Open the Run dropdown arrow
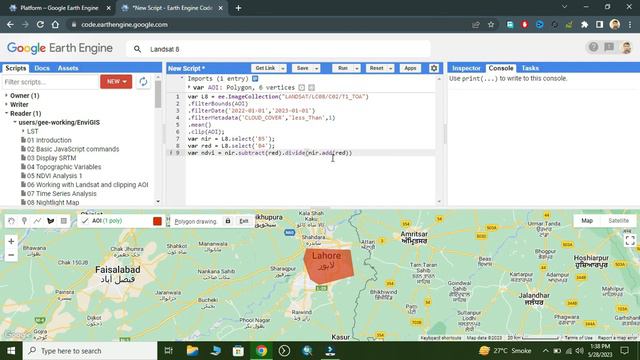 pyautogui.click(x=356, y=68)
